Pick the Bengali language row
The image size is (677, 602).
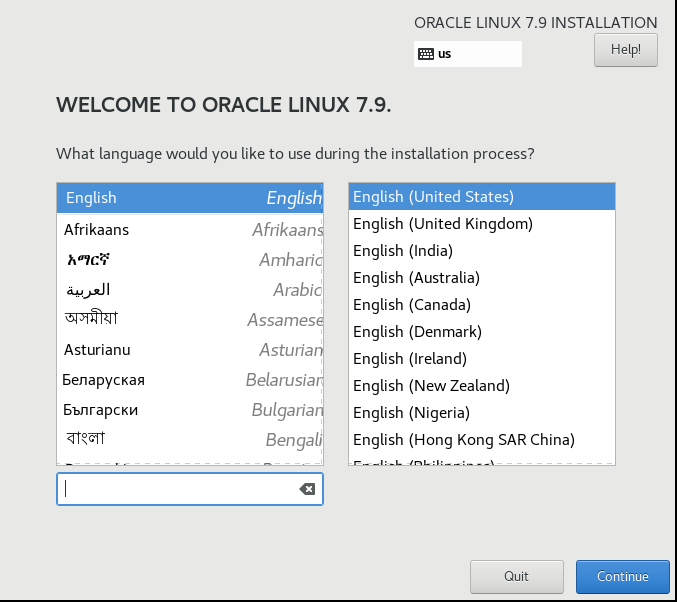pyautogui.click(x=190, y=440)
